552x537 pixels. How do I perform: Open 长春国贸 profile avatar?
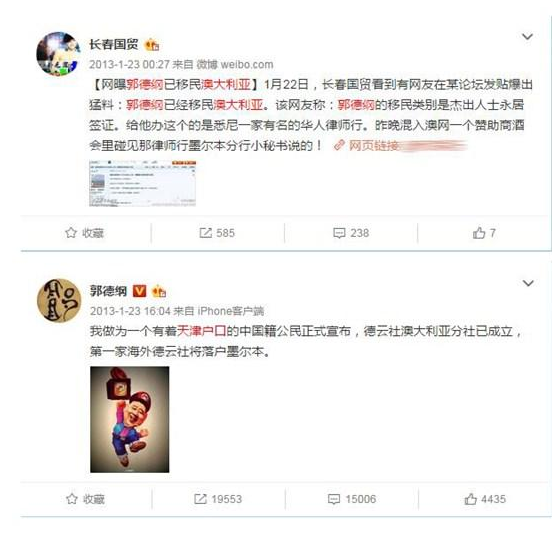[x=58, y=54]
